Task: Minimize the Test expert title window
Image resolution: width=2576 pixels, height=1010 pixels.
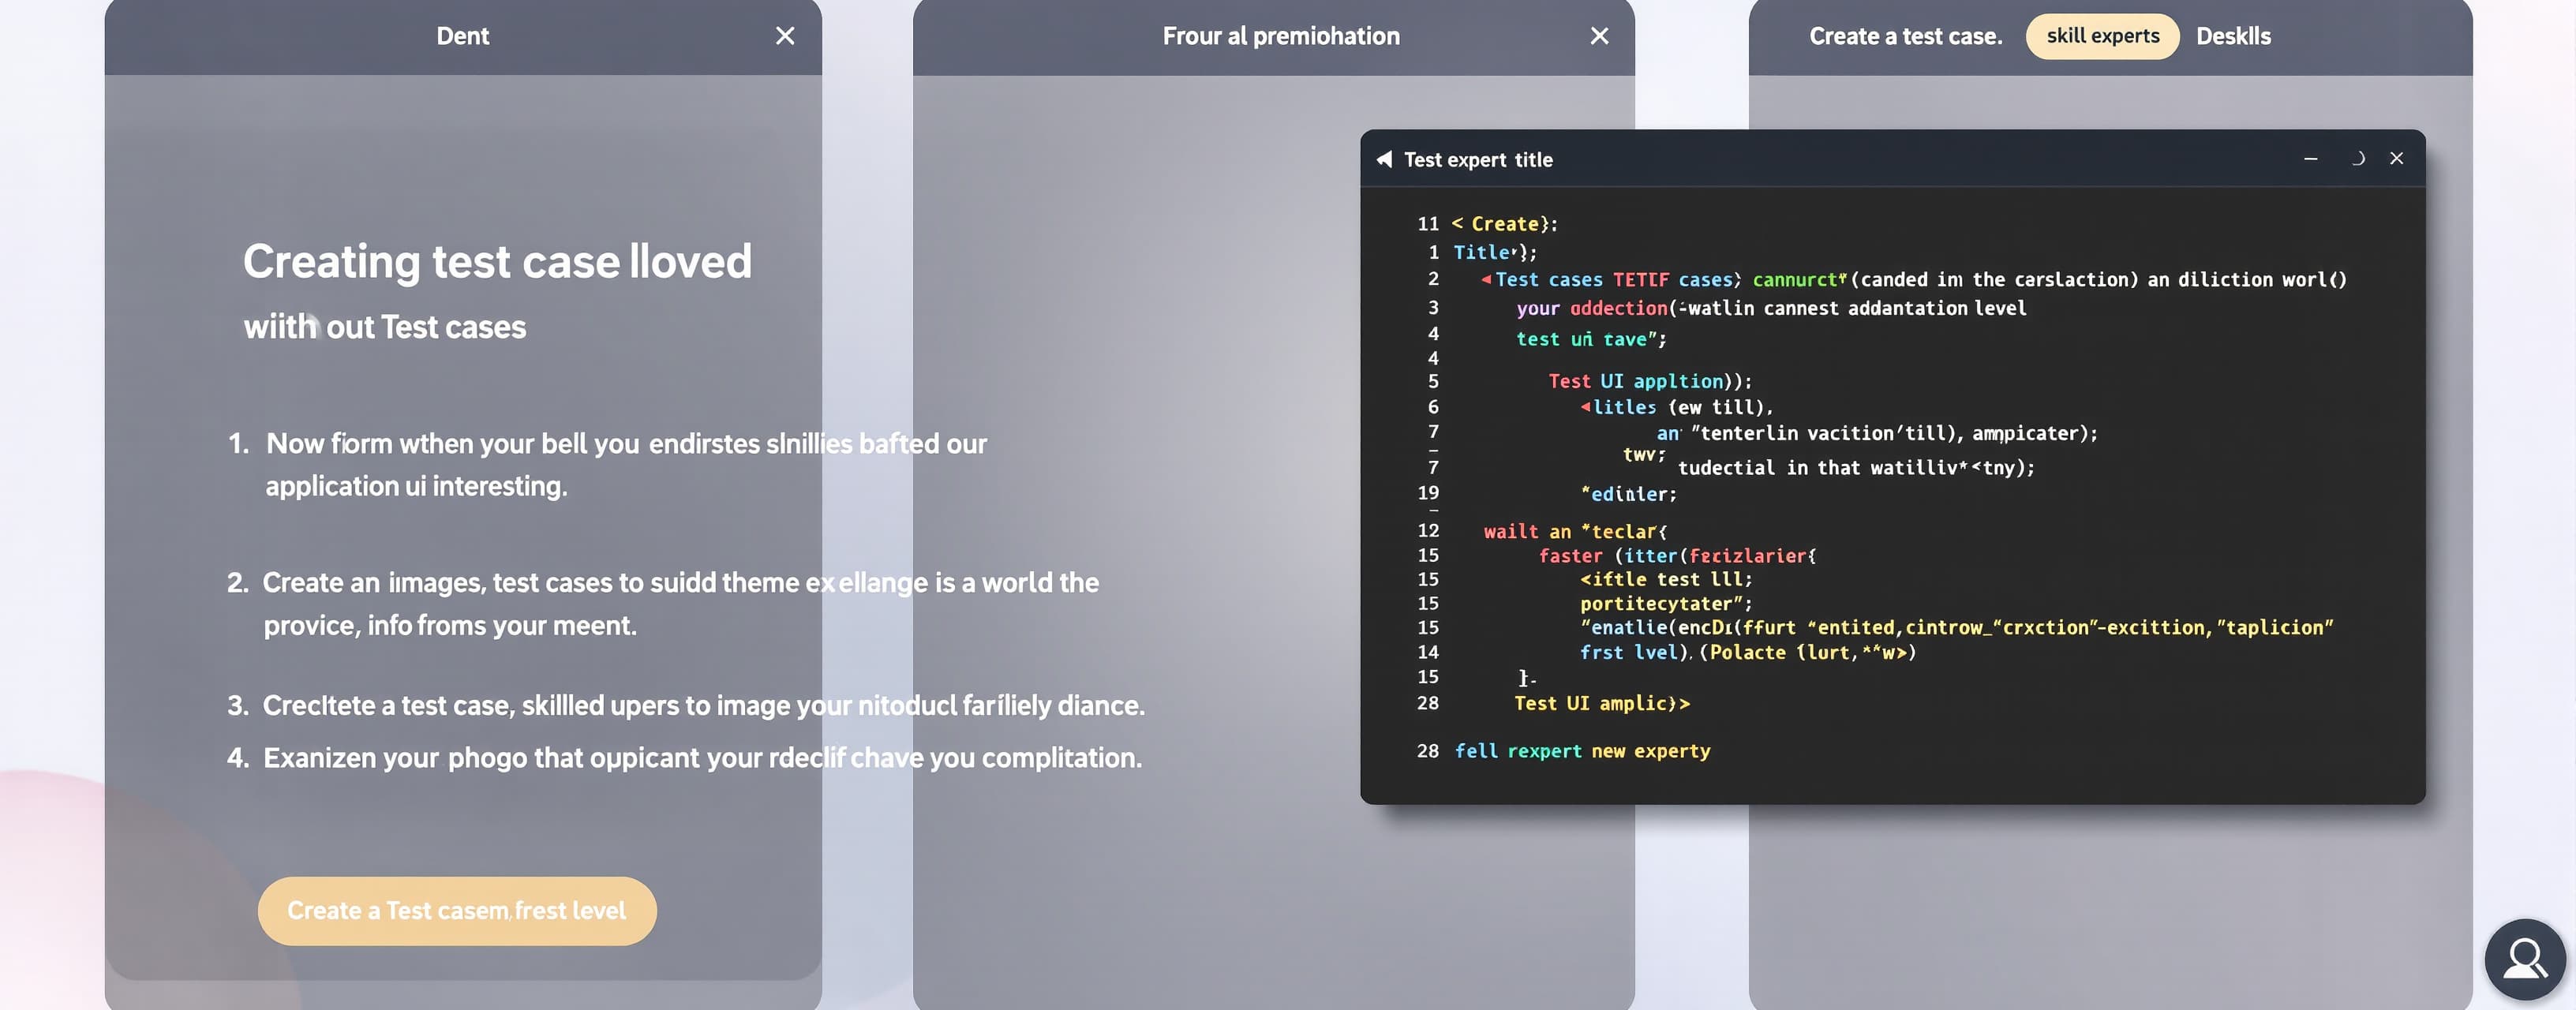Action: 2310,158
